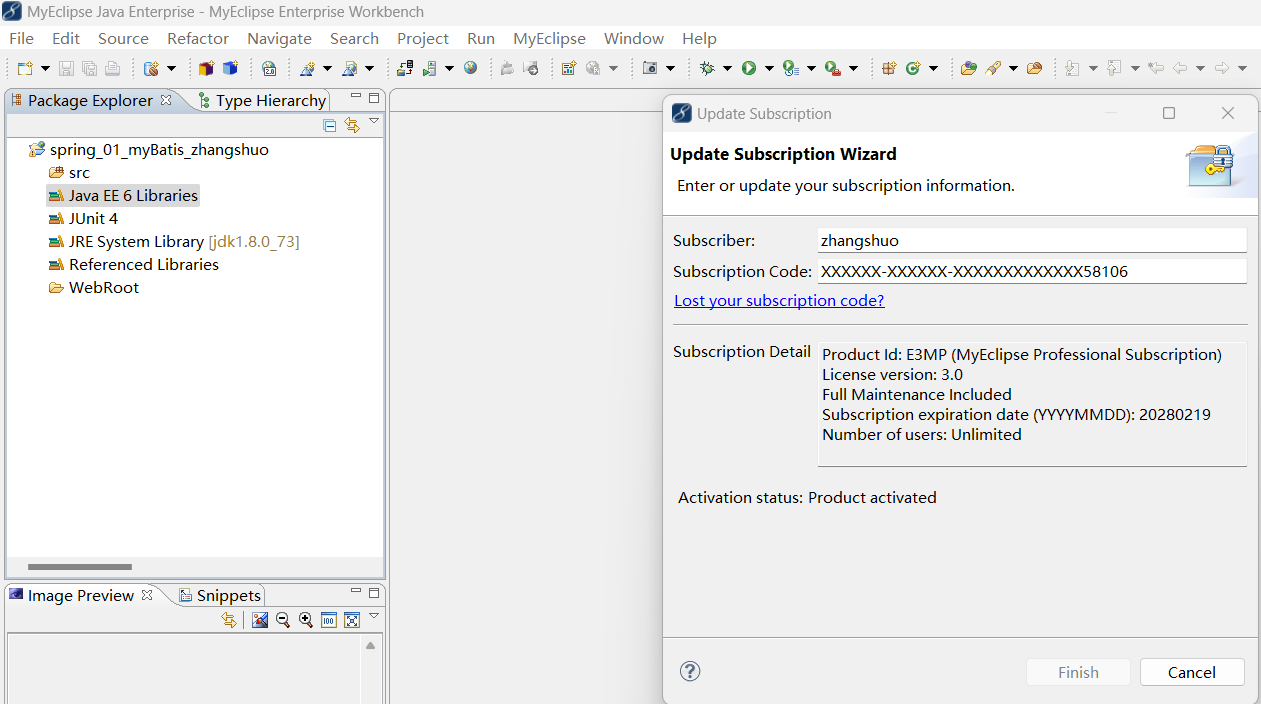Viewport: 1261px width, 704px height.
Task: Click the purple-and-yellow package cube icon
Action: [206, 68]
